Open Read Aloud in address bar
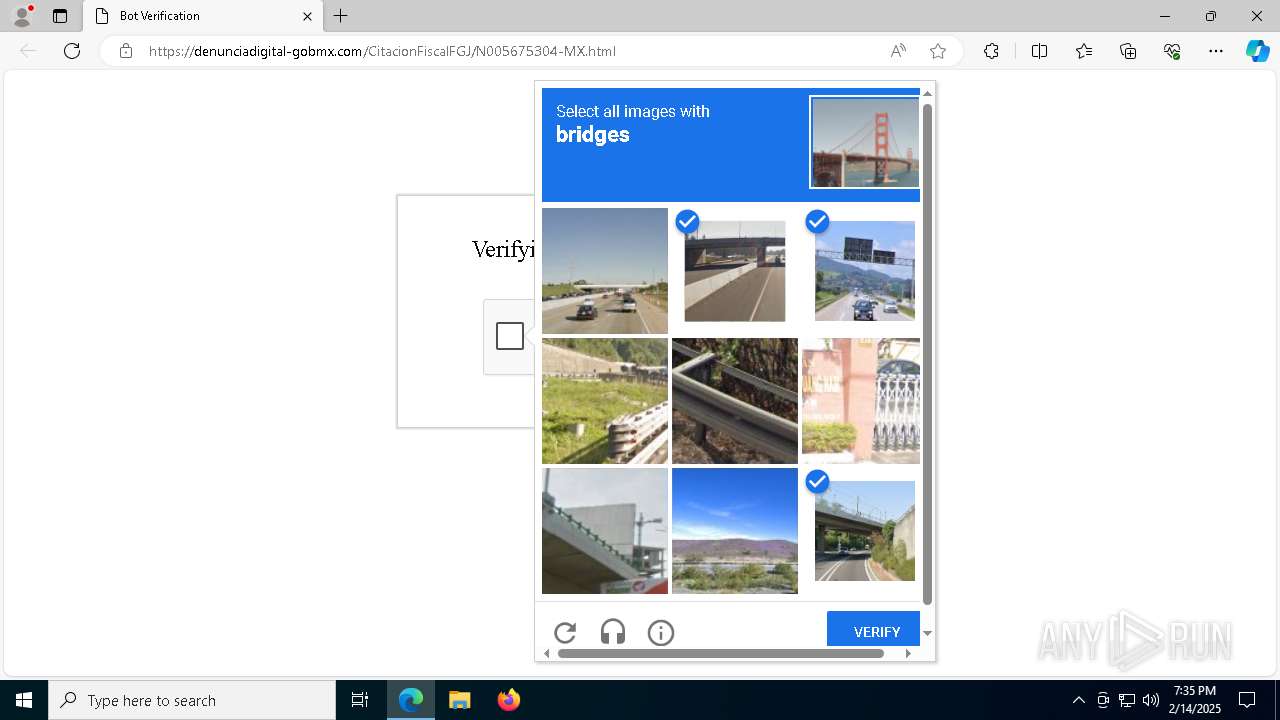The height and width of the screenshot is (720, 1280). pyautogui.click(x=898, y=51)
